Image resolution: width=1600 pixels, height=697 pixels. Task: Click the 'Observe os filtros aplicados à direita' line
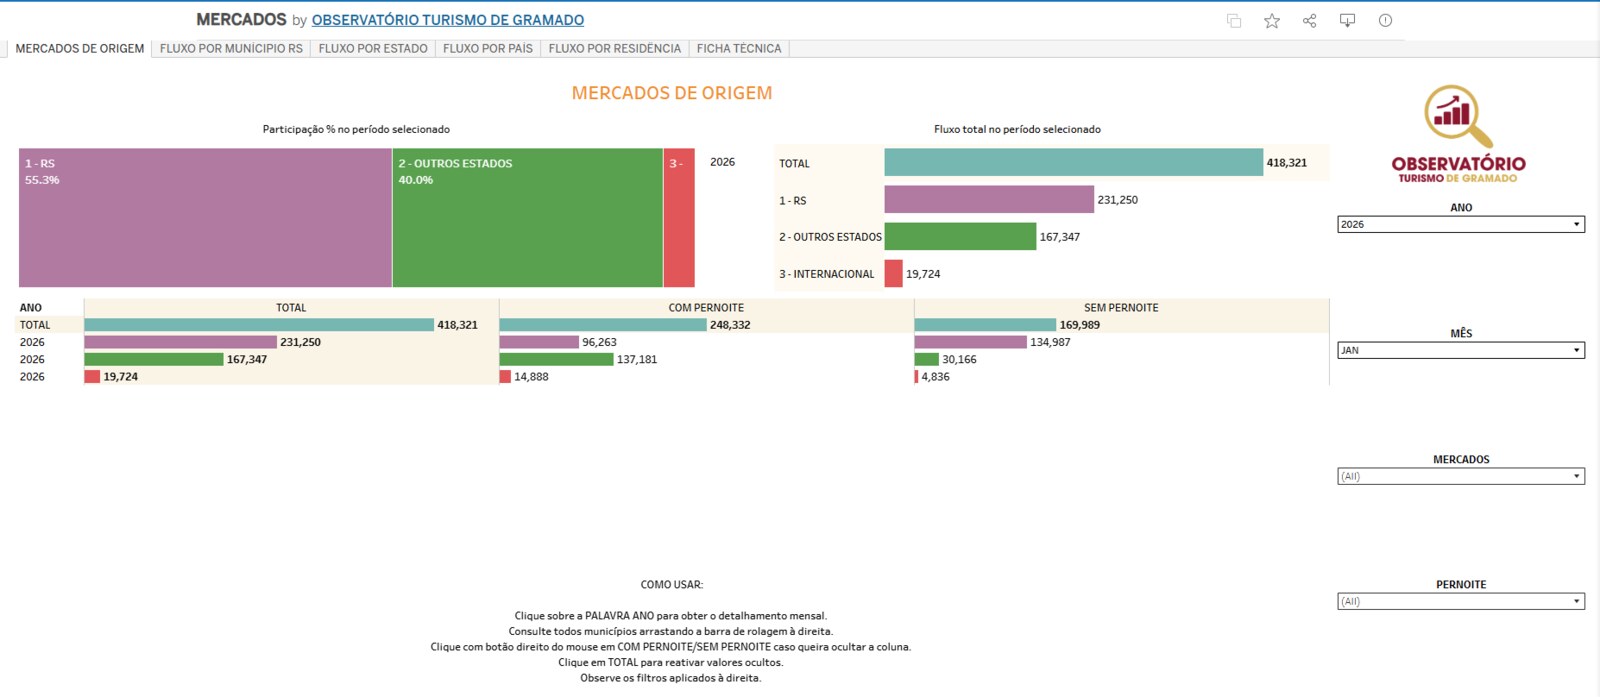click(670, 678)
